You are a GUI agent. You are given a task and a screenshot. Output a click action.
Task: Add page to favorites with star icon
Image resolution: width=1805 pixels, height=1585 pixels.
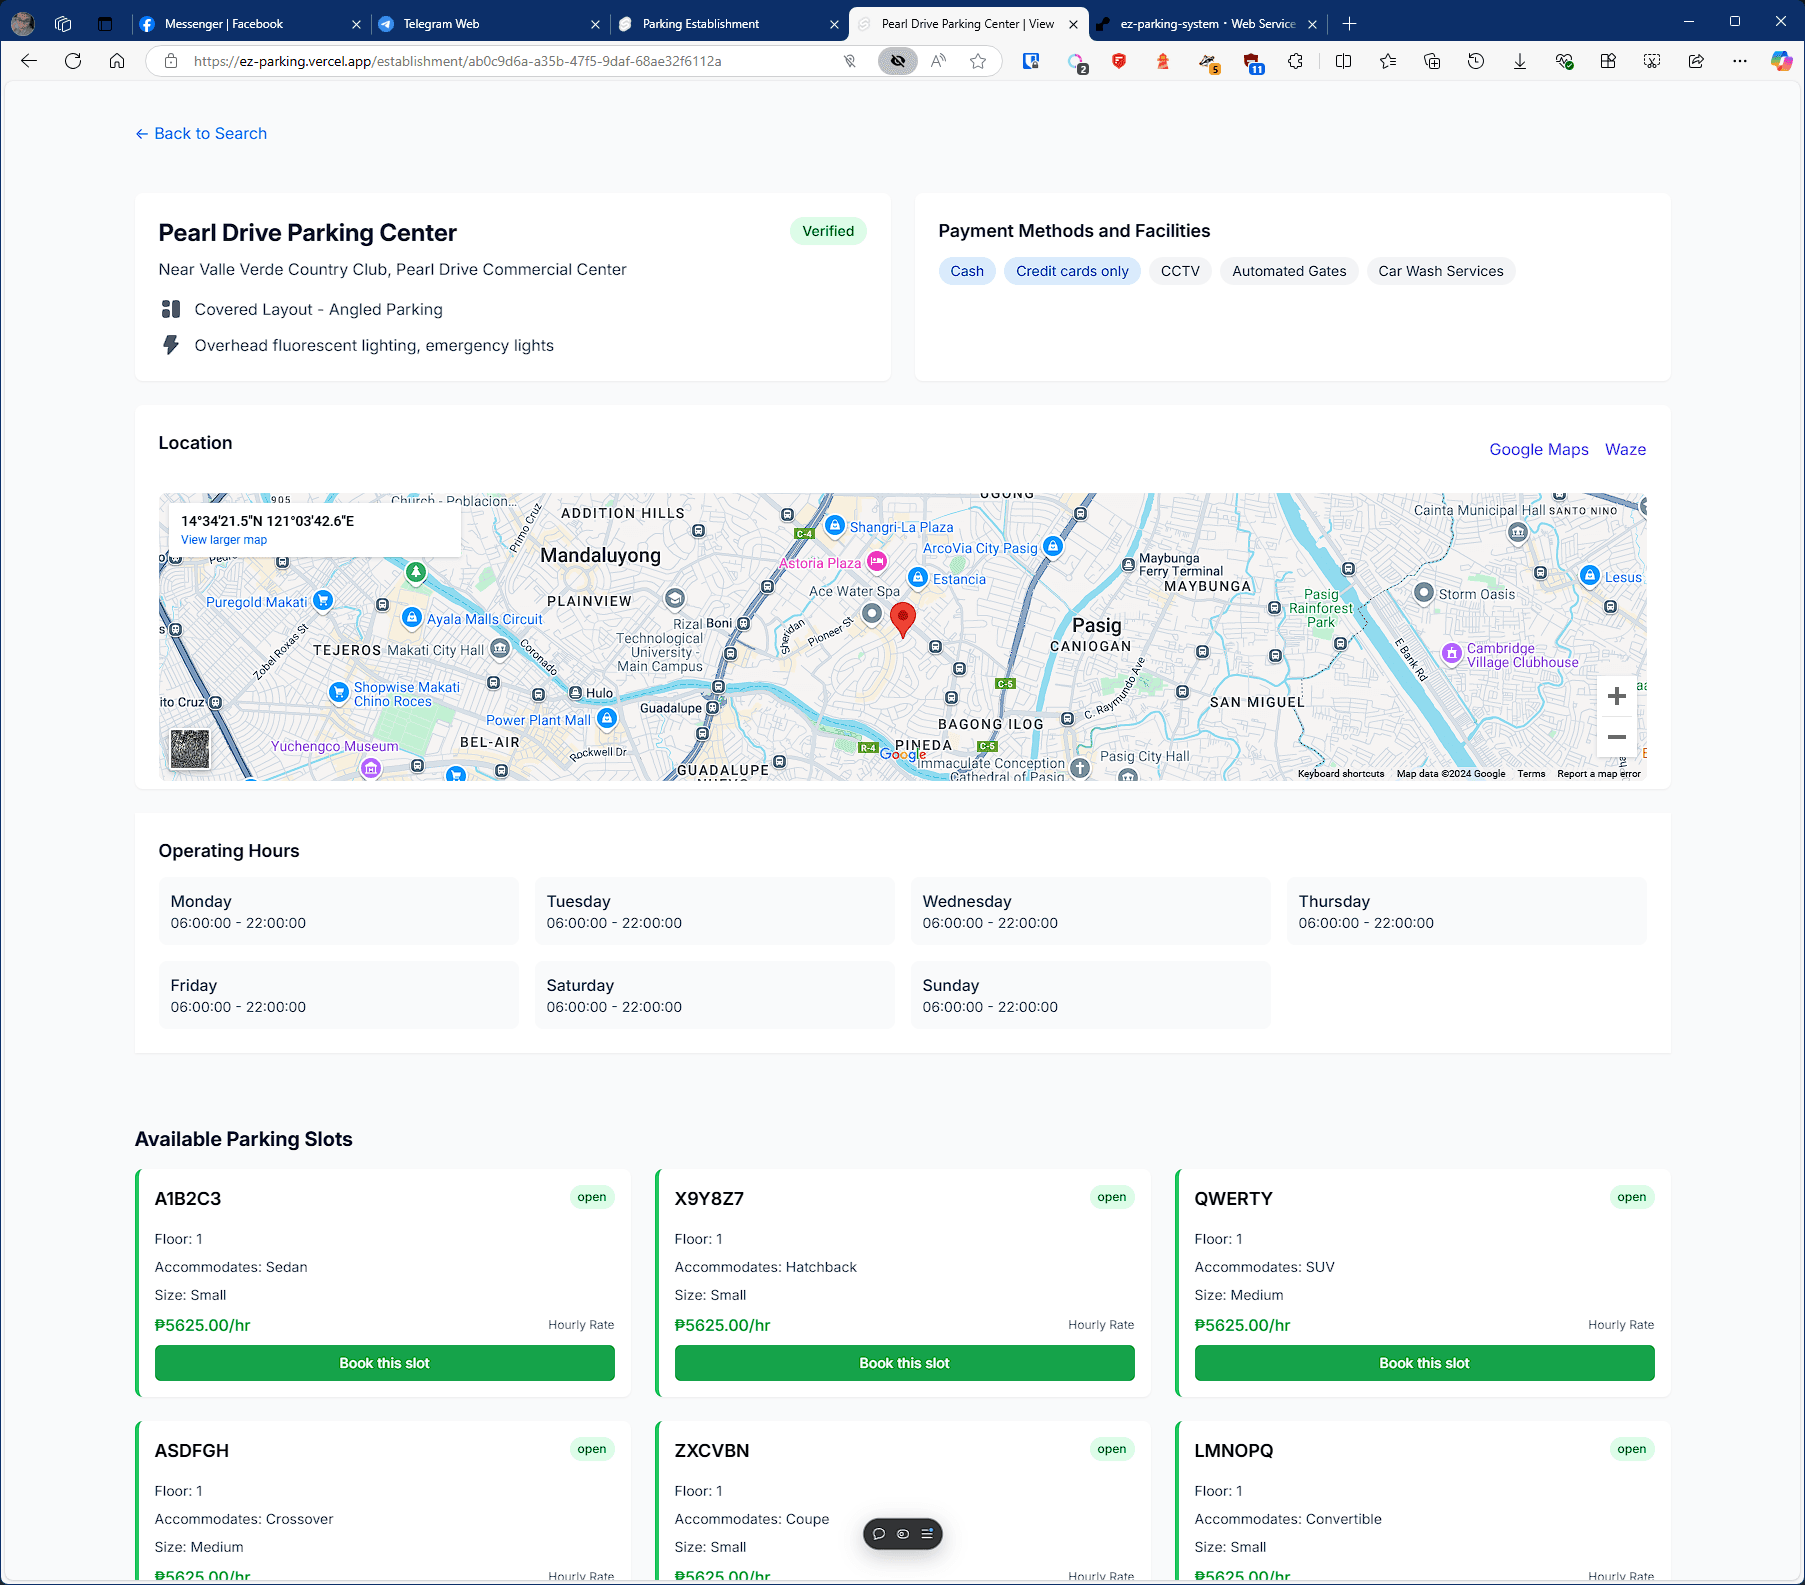tap(978, 61)
